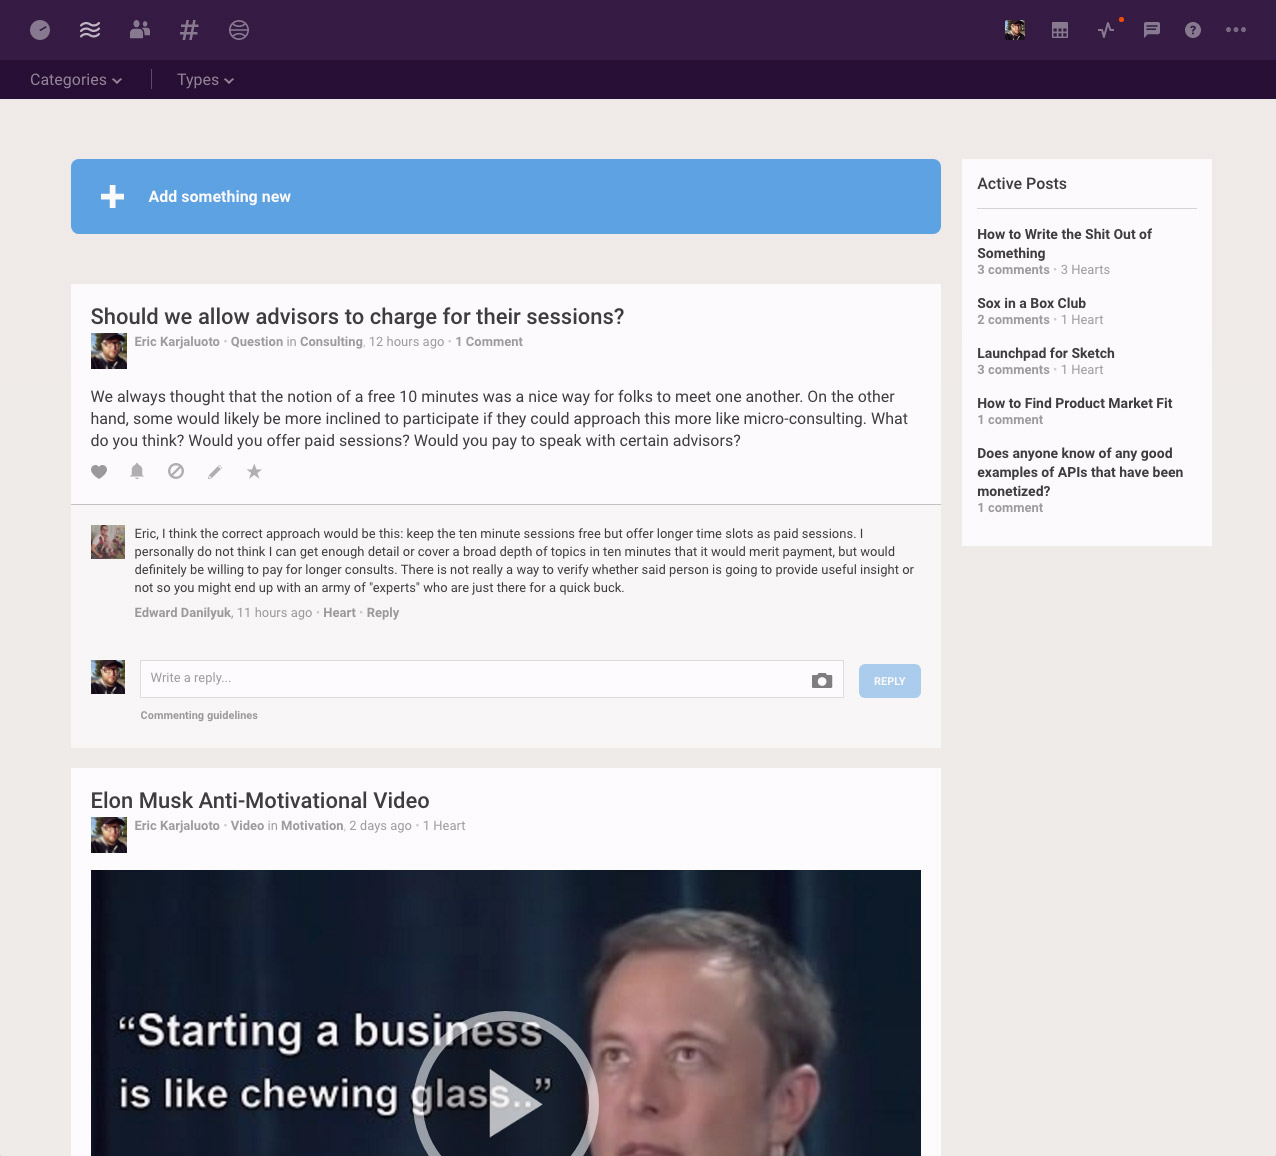The image size is (1276, 1156).
Task: Expand the Types dropdown
Action: click(x=205, y=80)
